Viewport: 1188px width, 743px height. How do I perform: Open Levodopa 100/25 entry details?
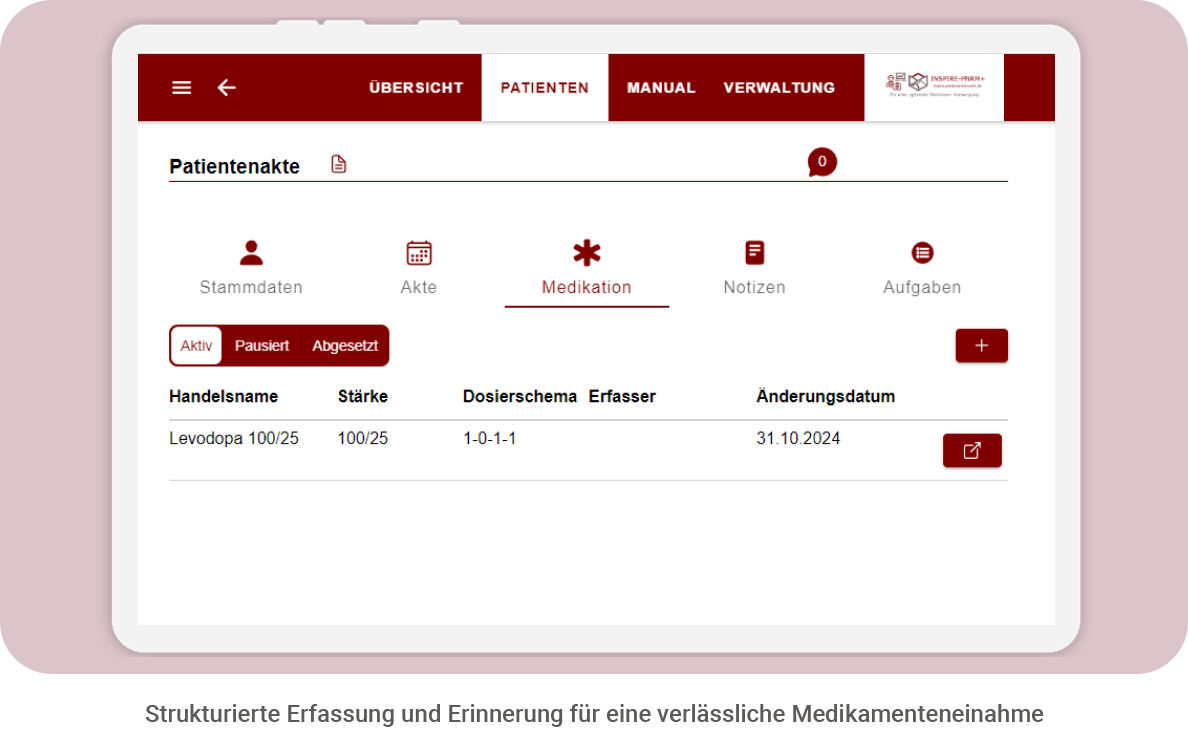click(x=972, y=451)
